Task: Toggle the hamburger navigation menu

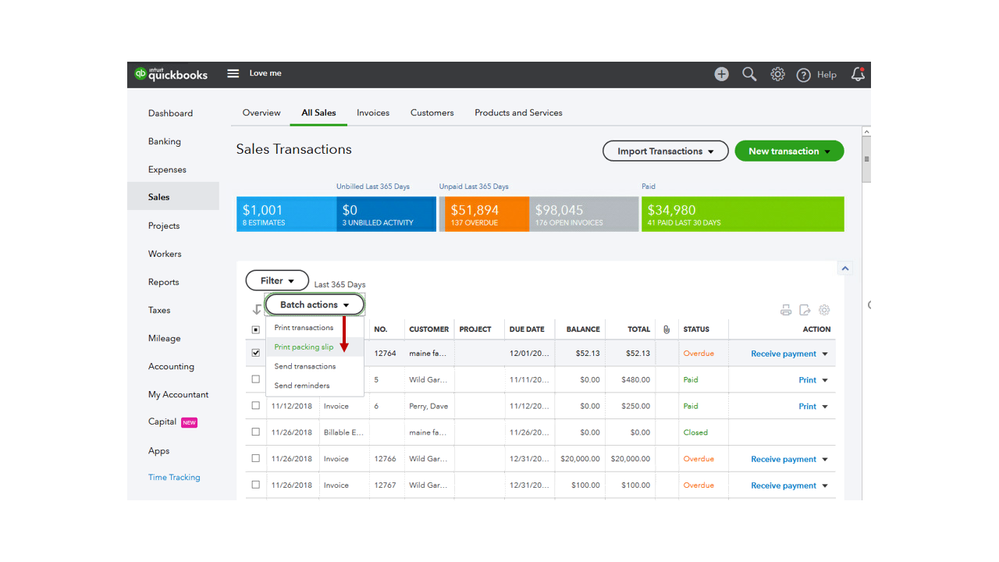Action: point(233,73)
